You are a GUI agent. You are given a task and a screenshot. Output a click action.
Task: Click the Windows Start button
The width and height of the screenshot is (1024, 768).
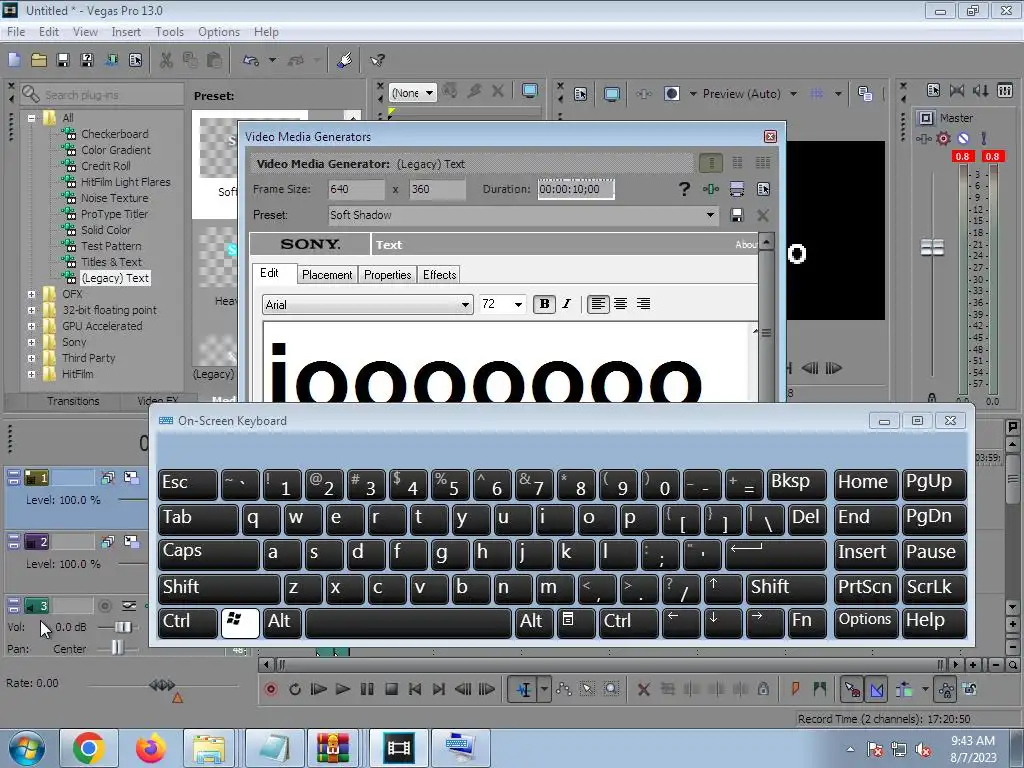(x=27, y=748)
